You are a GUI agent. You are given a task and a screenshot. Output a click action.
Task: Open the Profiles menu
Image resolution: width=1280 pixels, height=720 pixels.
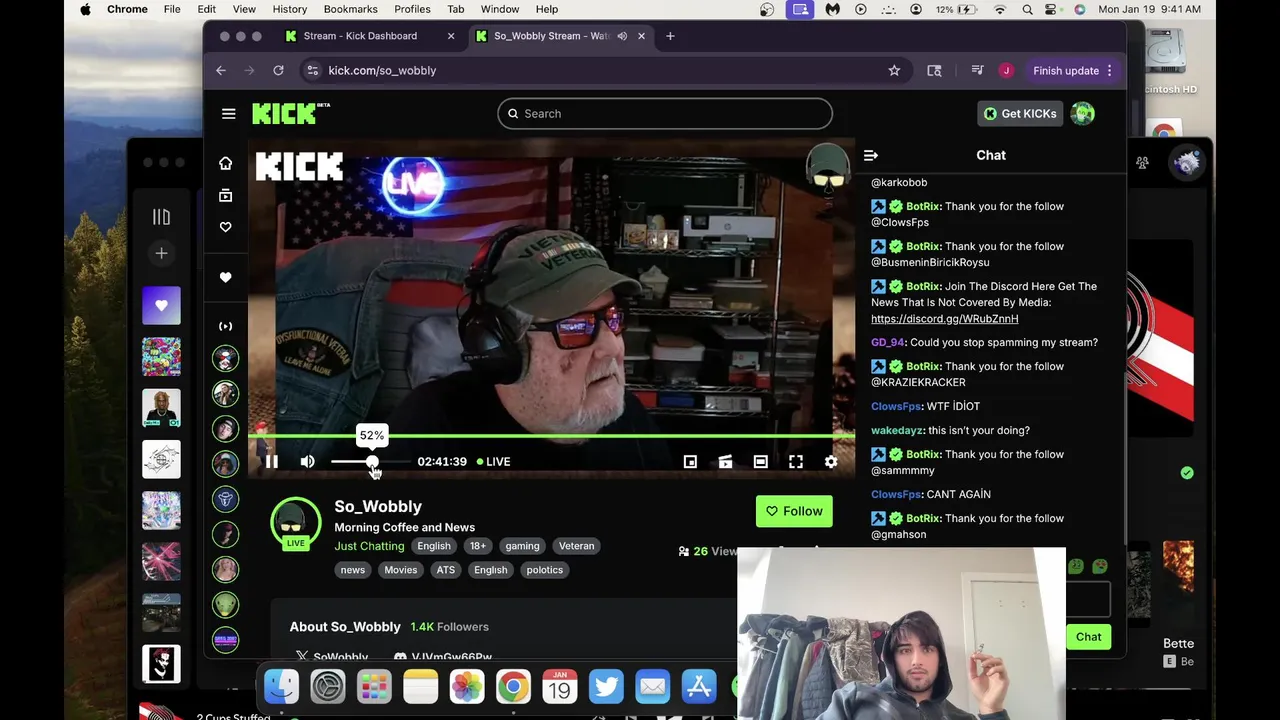tap(412, 9)
